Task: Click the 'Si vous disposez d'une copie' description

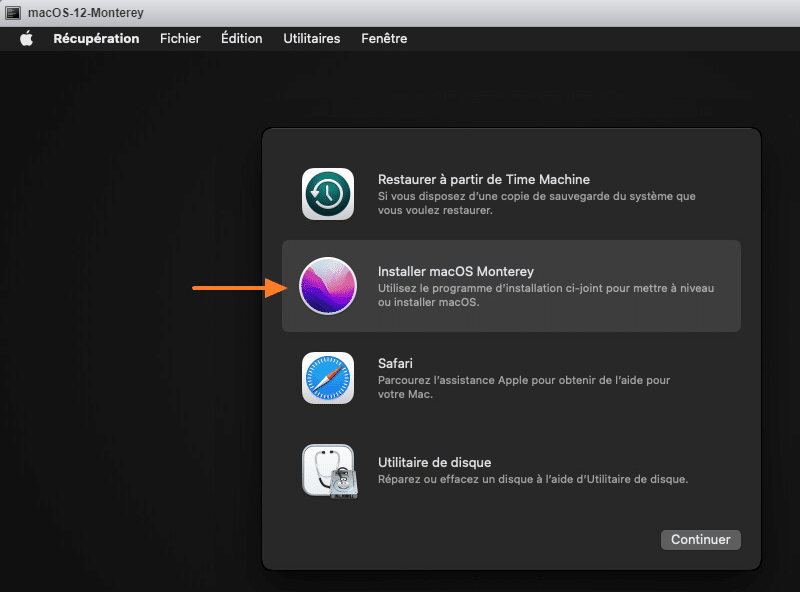Action: (536, 203)
